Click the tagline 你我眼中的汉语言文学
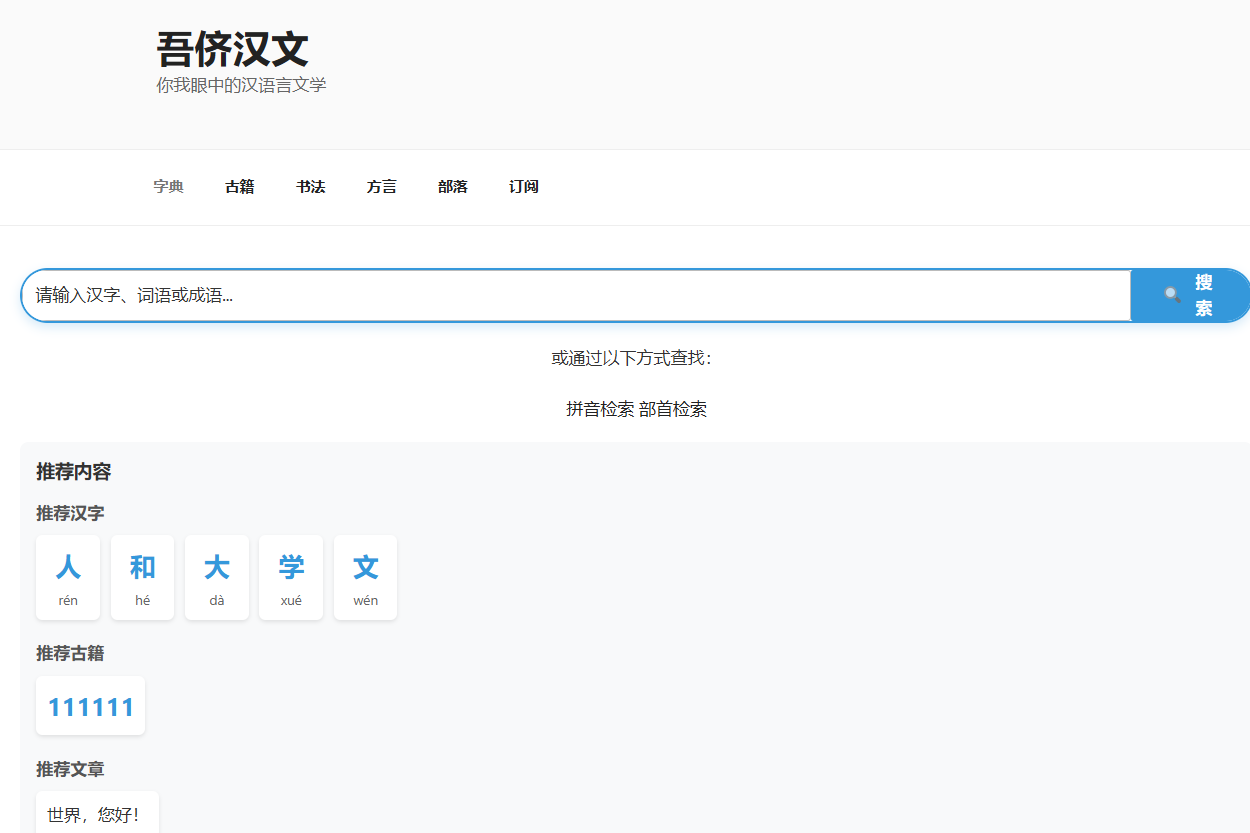The width and height of the screenshot is (1250, 833). (241, 86)
